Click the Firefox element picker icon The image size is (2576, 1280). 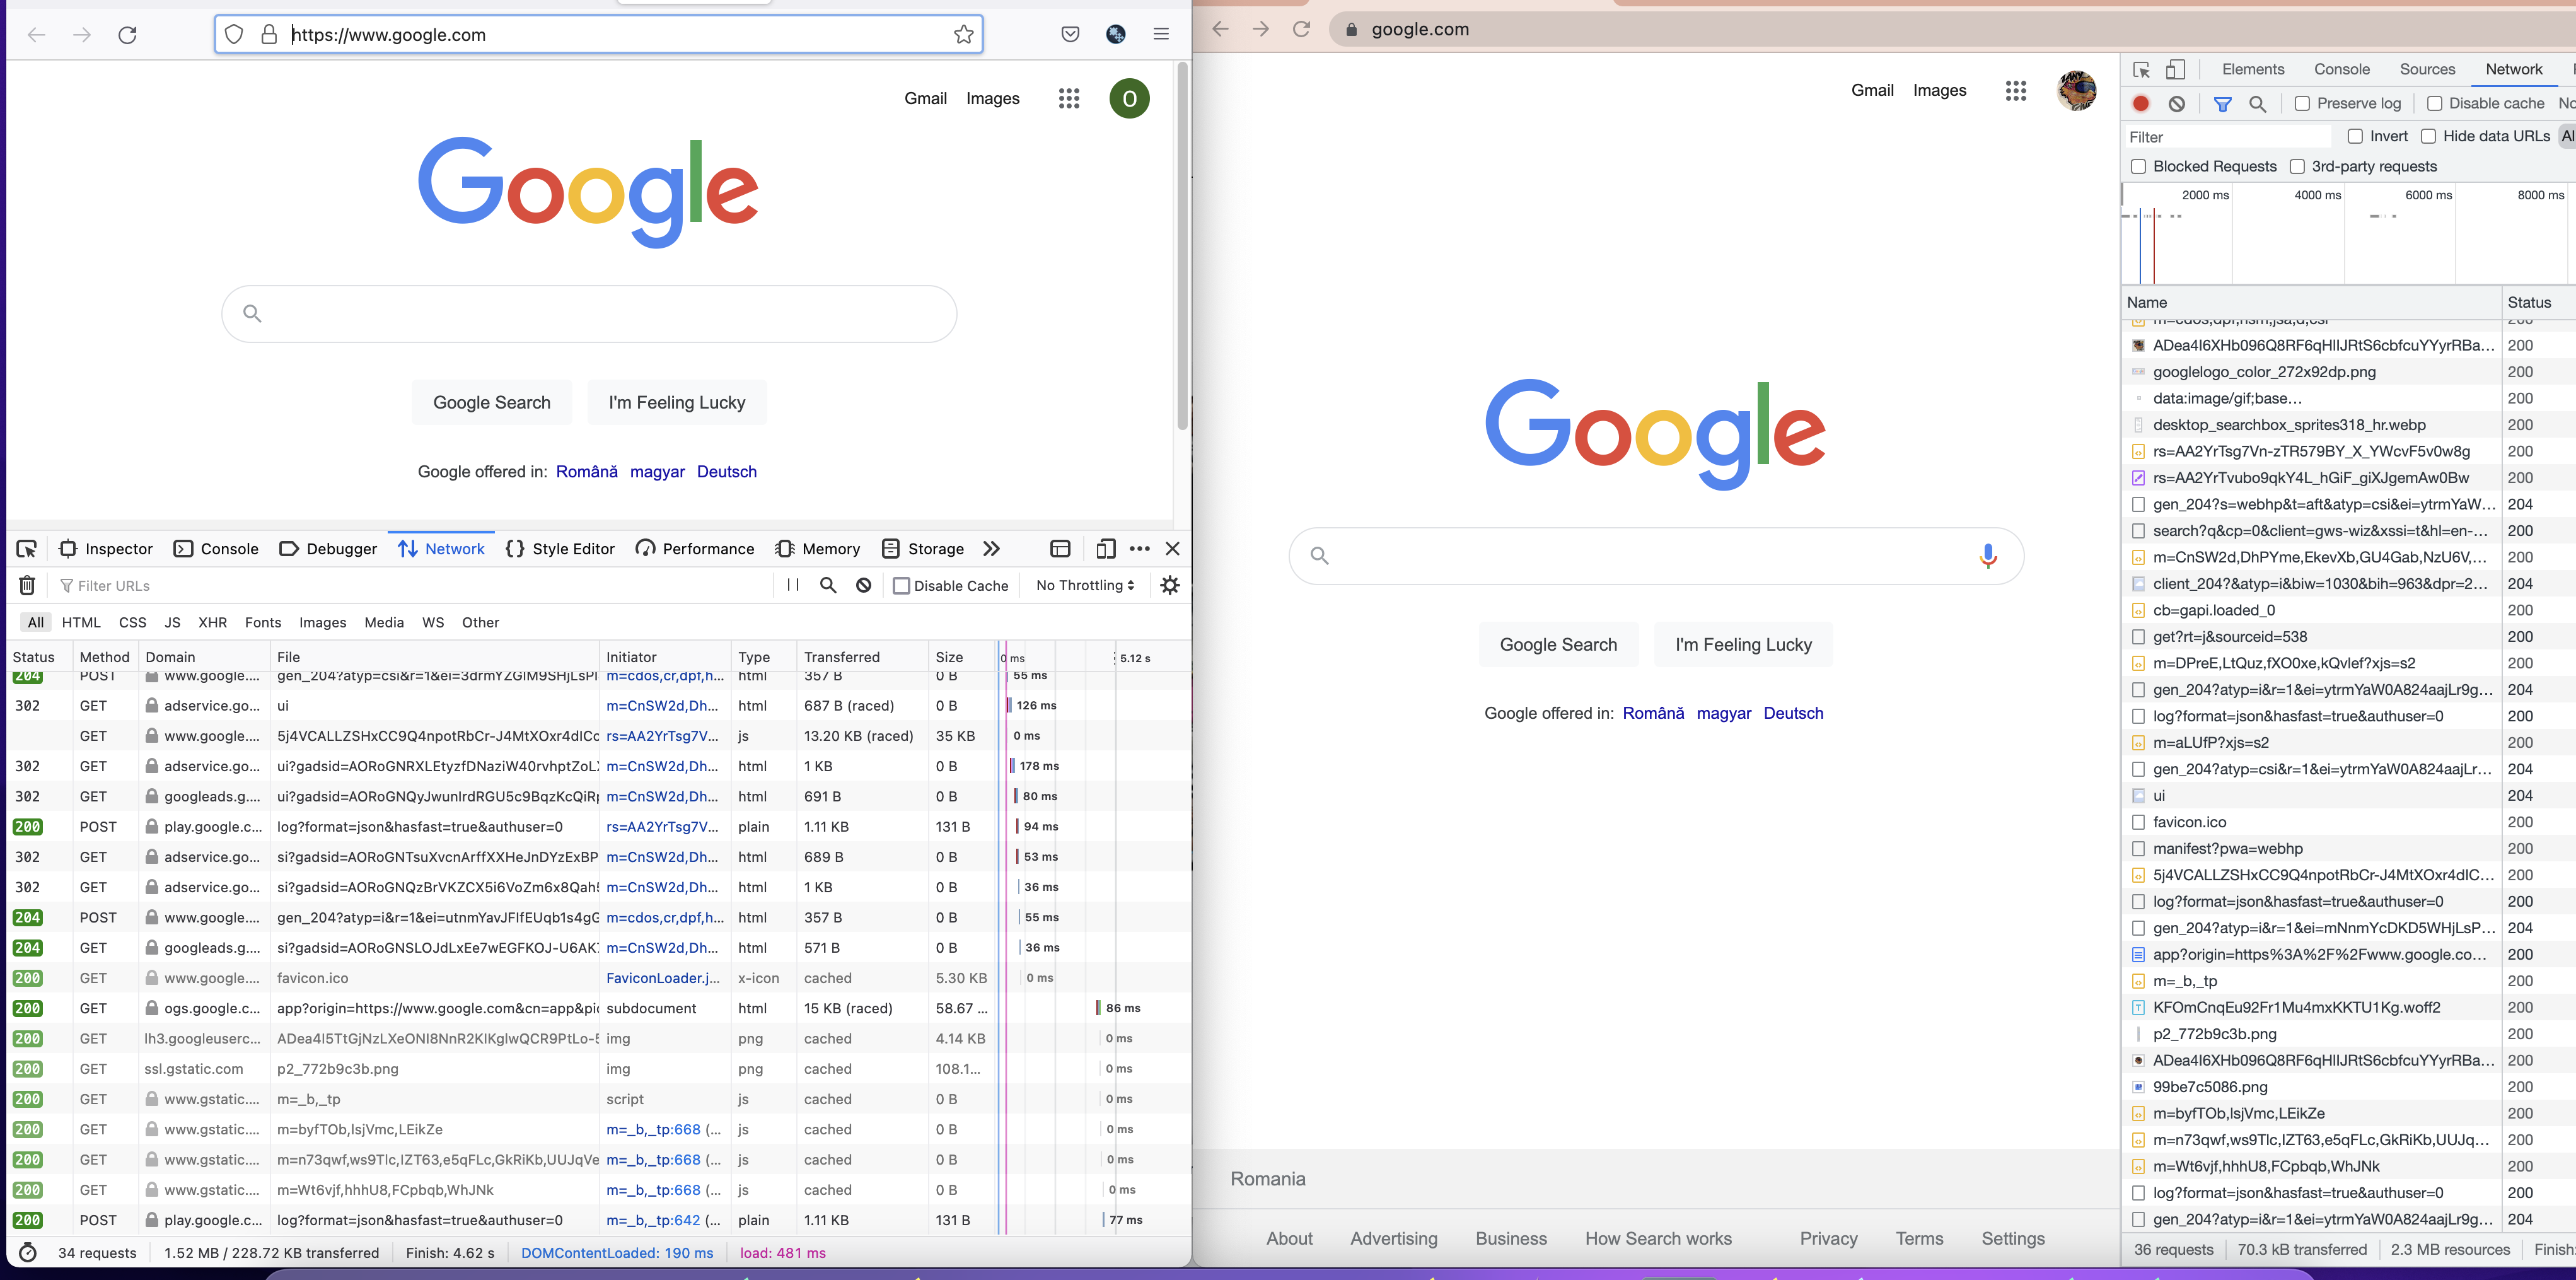pyautogui.click(x=27, y=549)
